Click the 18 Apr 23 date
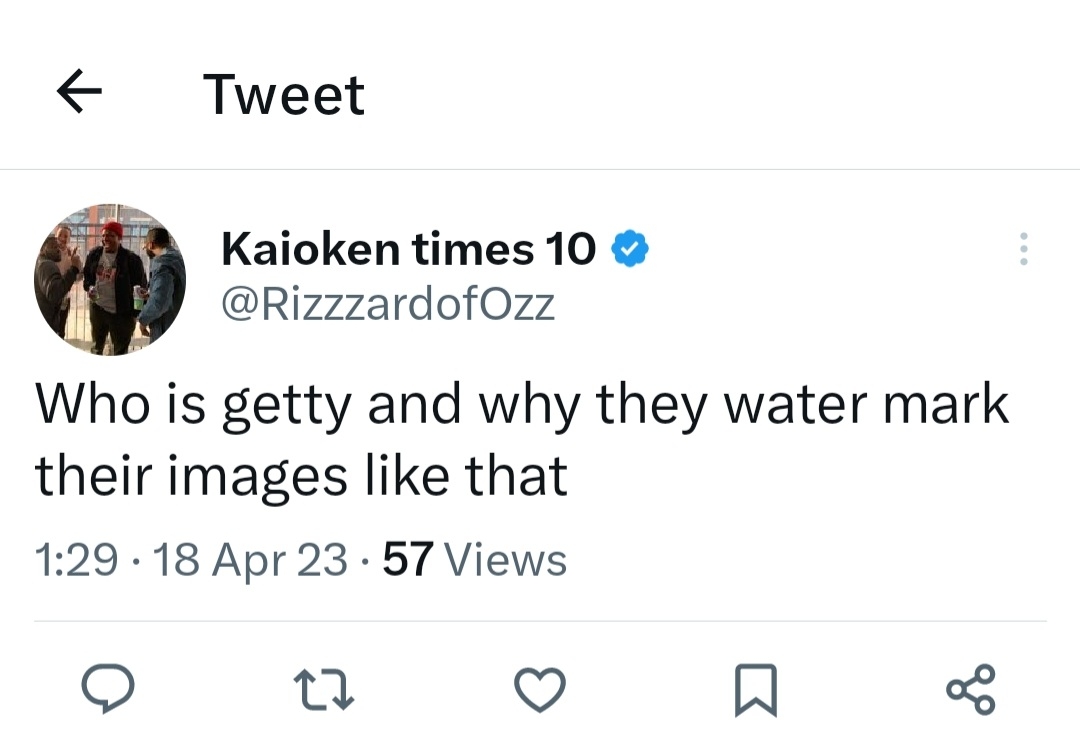The width and height of the screenshot is (1080, 750). 251,560
